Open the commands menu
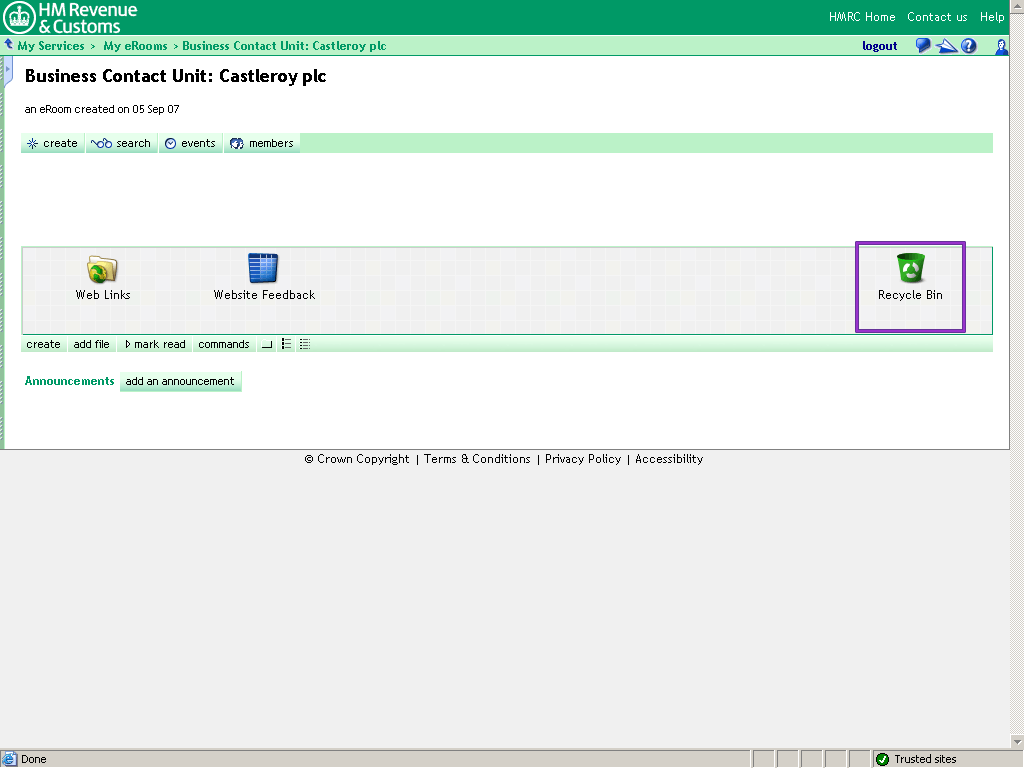 click(x=223, y=344)
